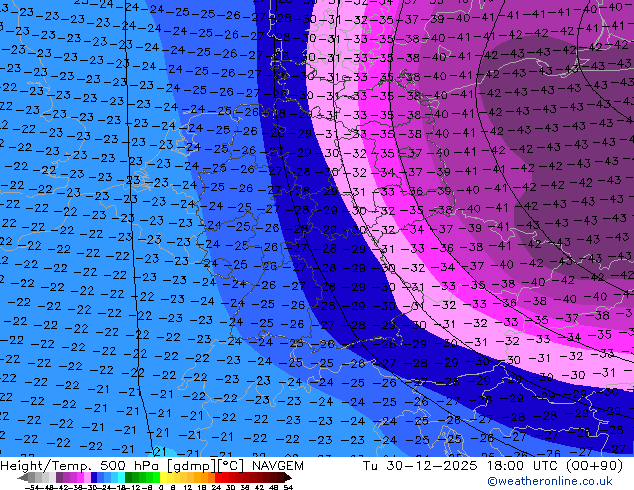634x490 pixels.
Task: Click the 54 label under the legend
Action: click(288, 488)
